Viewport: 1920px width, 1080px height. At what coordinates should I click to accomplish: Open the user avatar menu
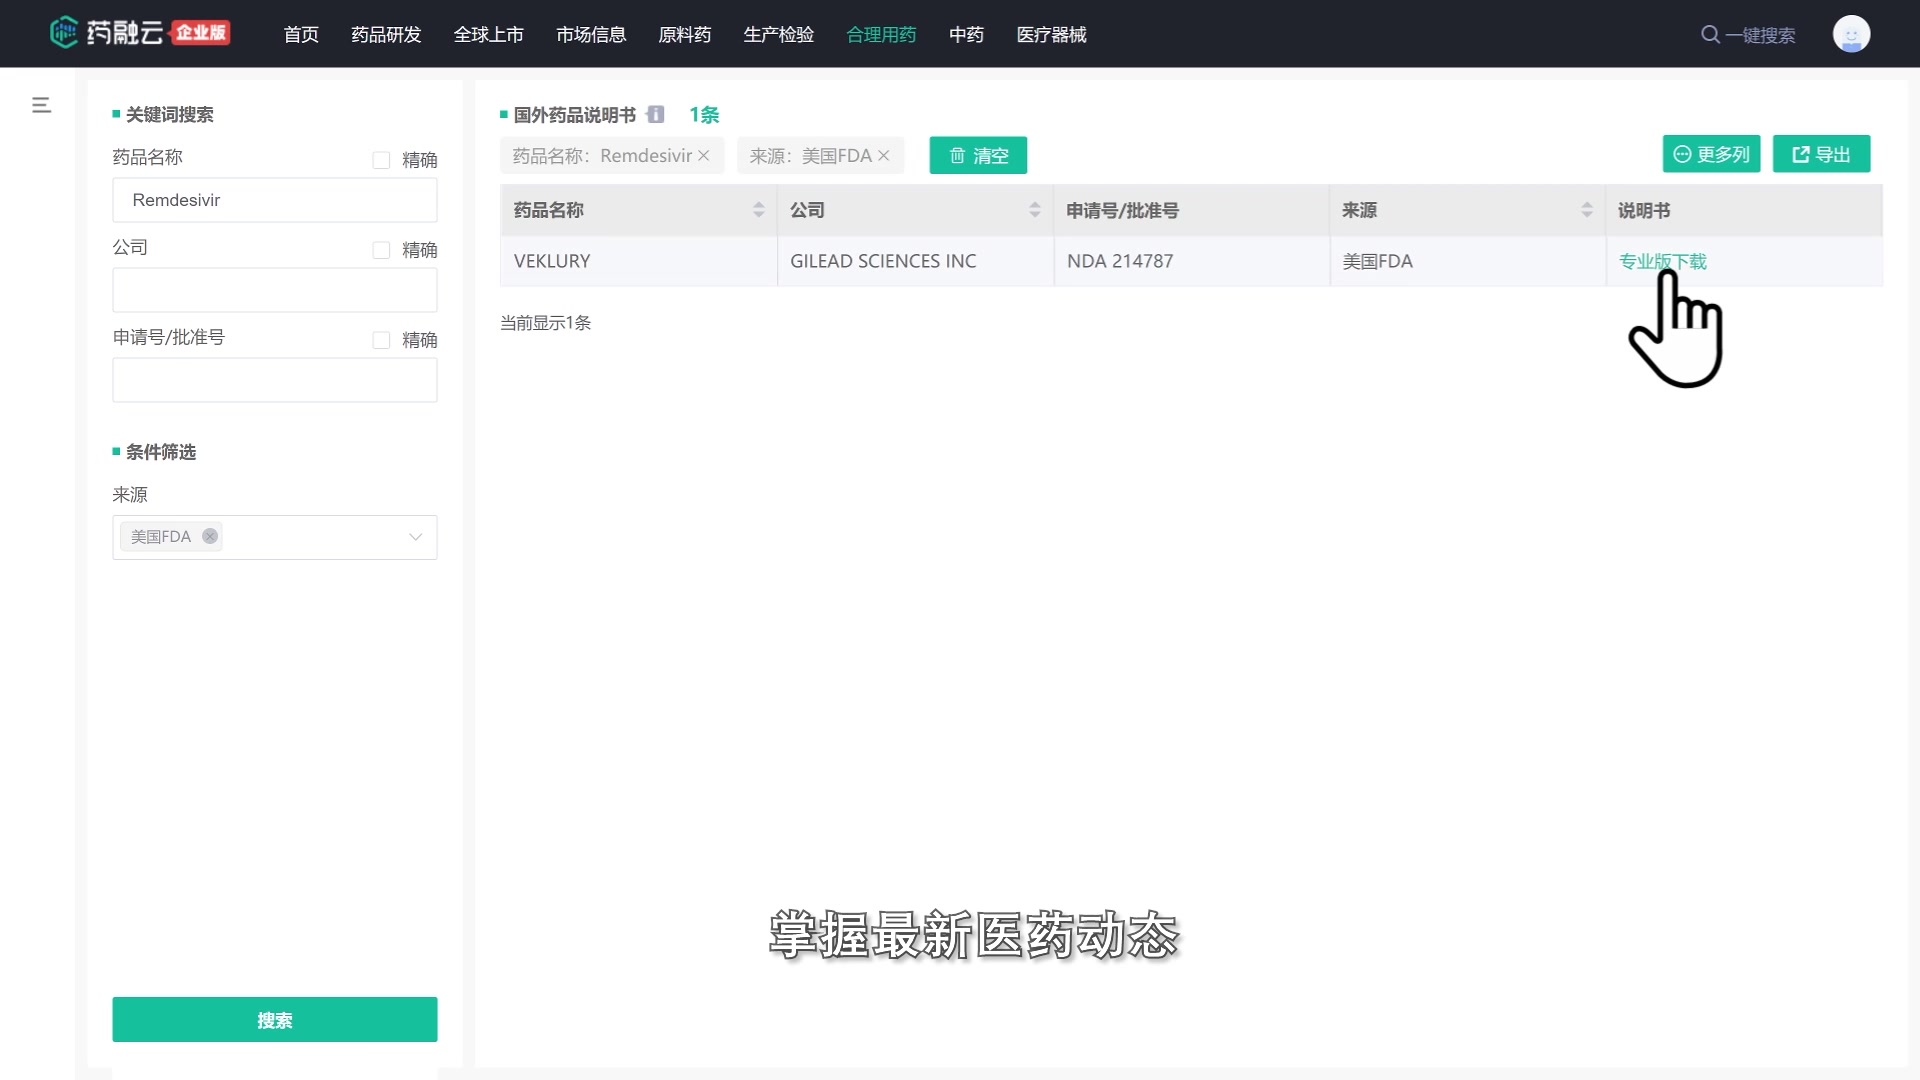point(1851,34)
